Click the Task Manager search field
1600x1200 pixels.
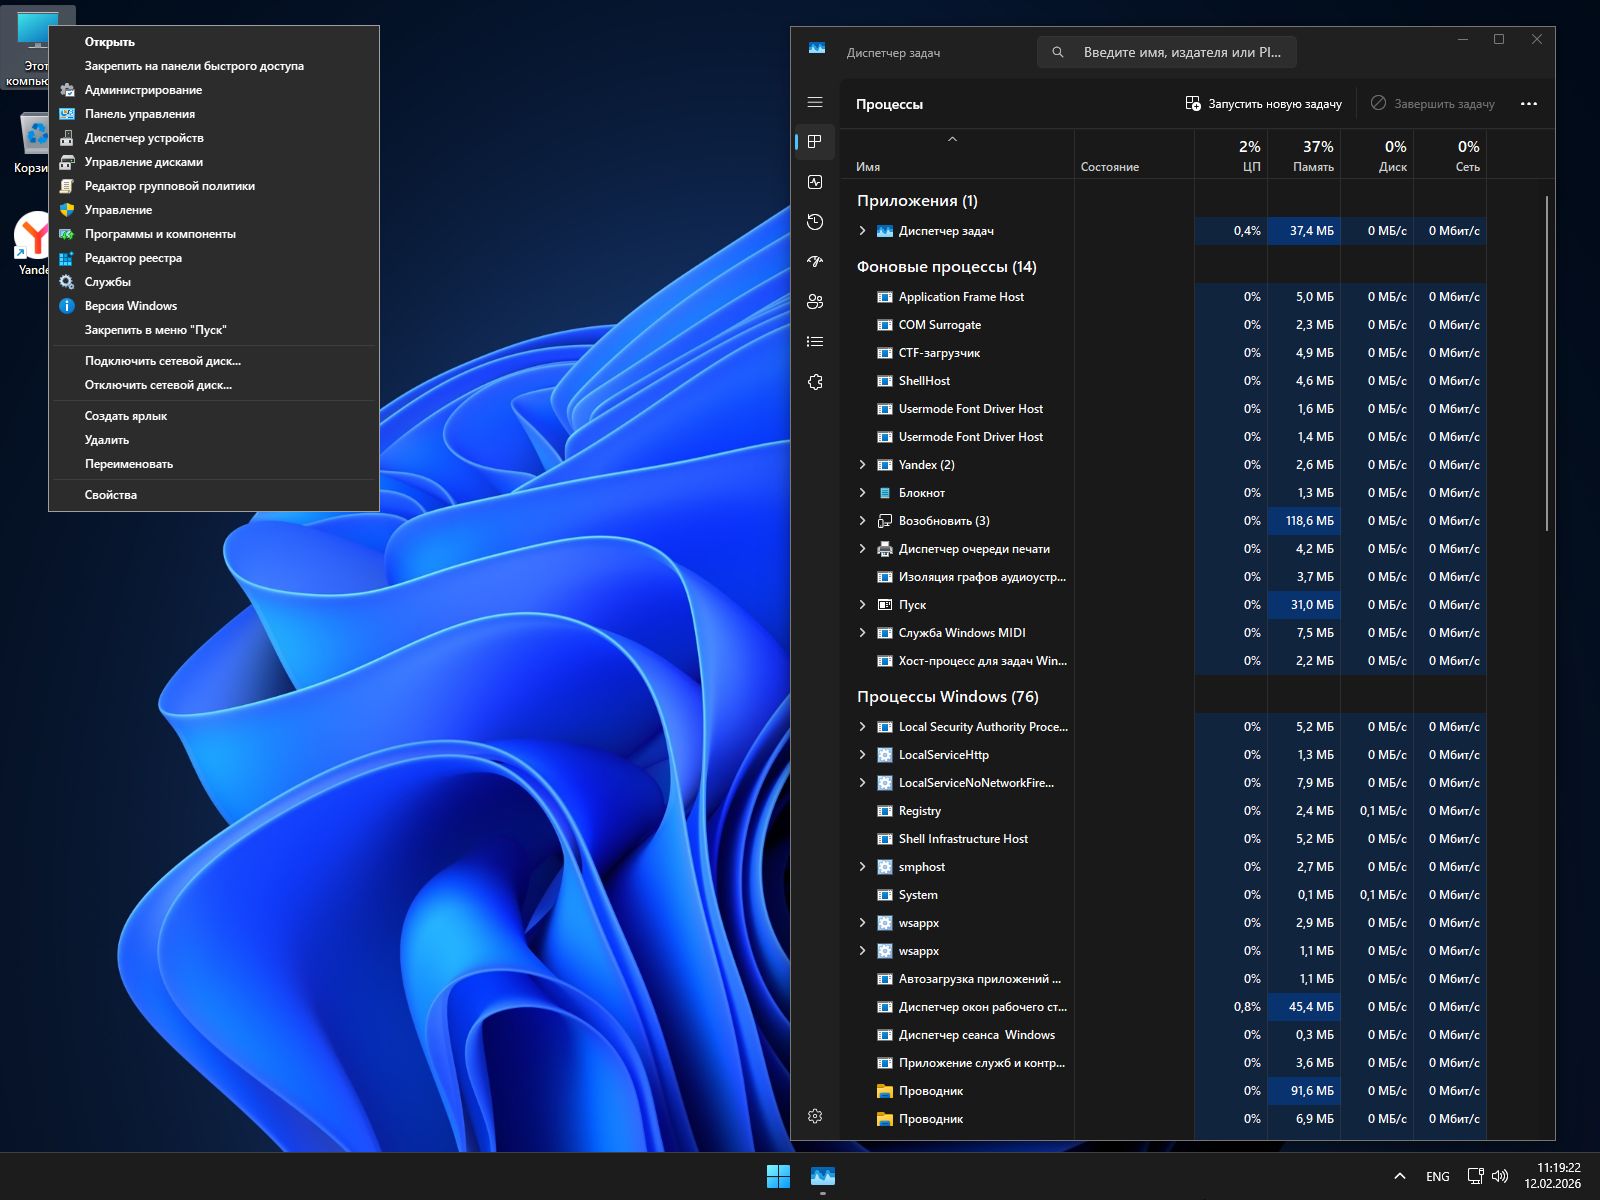pyautogui.click(x=1180, y=52)
